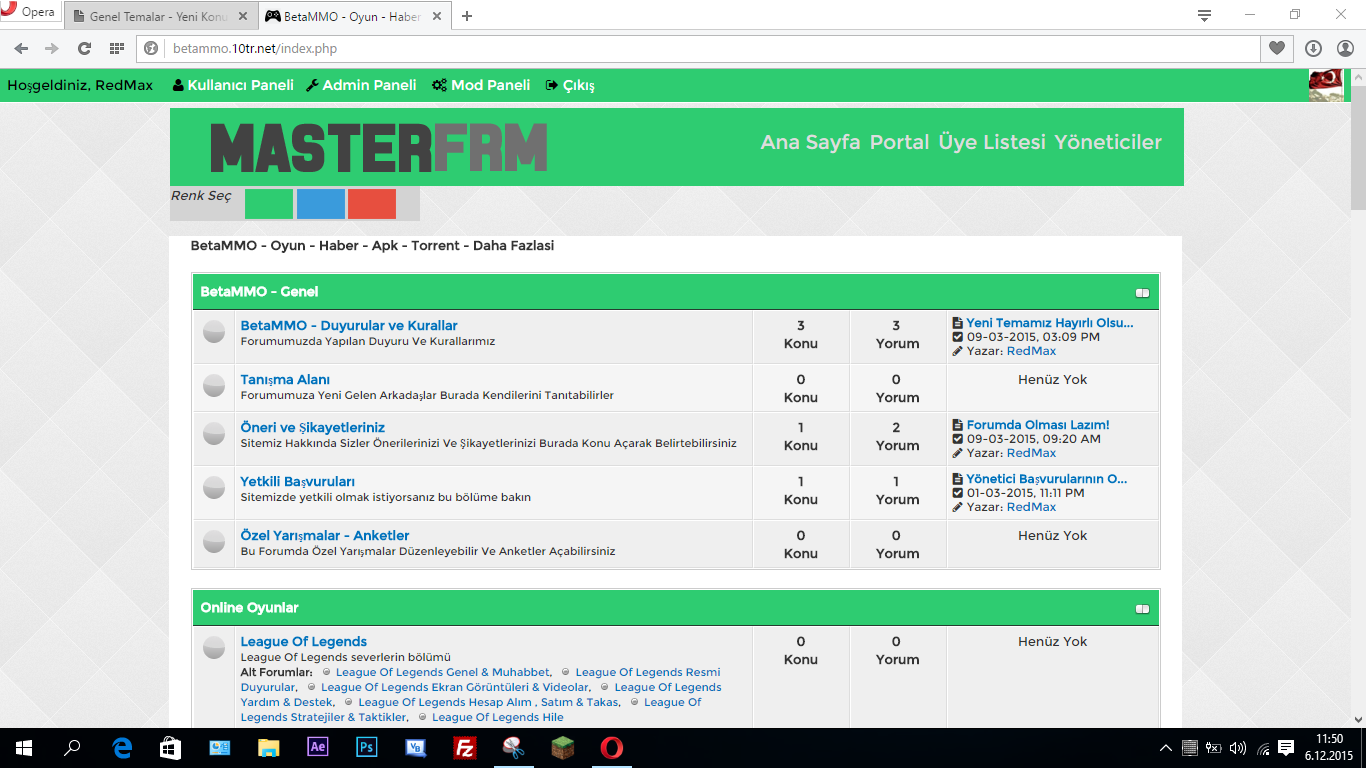Click the MASTERFRM logo
Viewport: 1366px width, 768px height.
click(x=379, y=147)
